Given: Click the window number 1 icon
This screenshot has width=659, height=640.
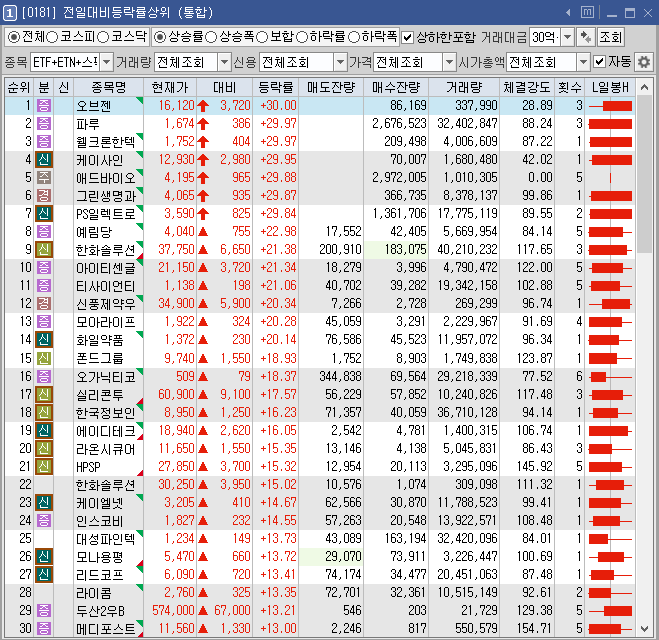Looking at the screenshot, I should 10,13.
